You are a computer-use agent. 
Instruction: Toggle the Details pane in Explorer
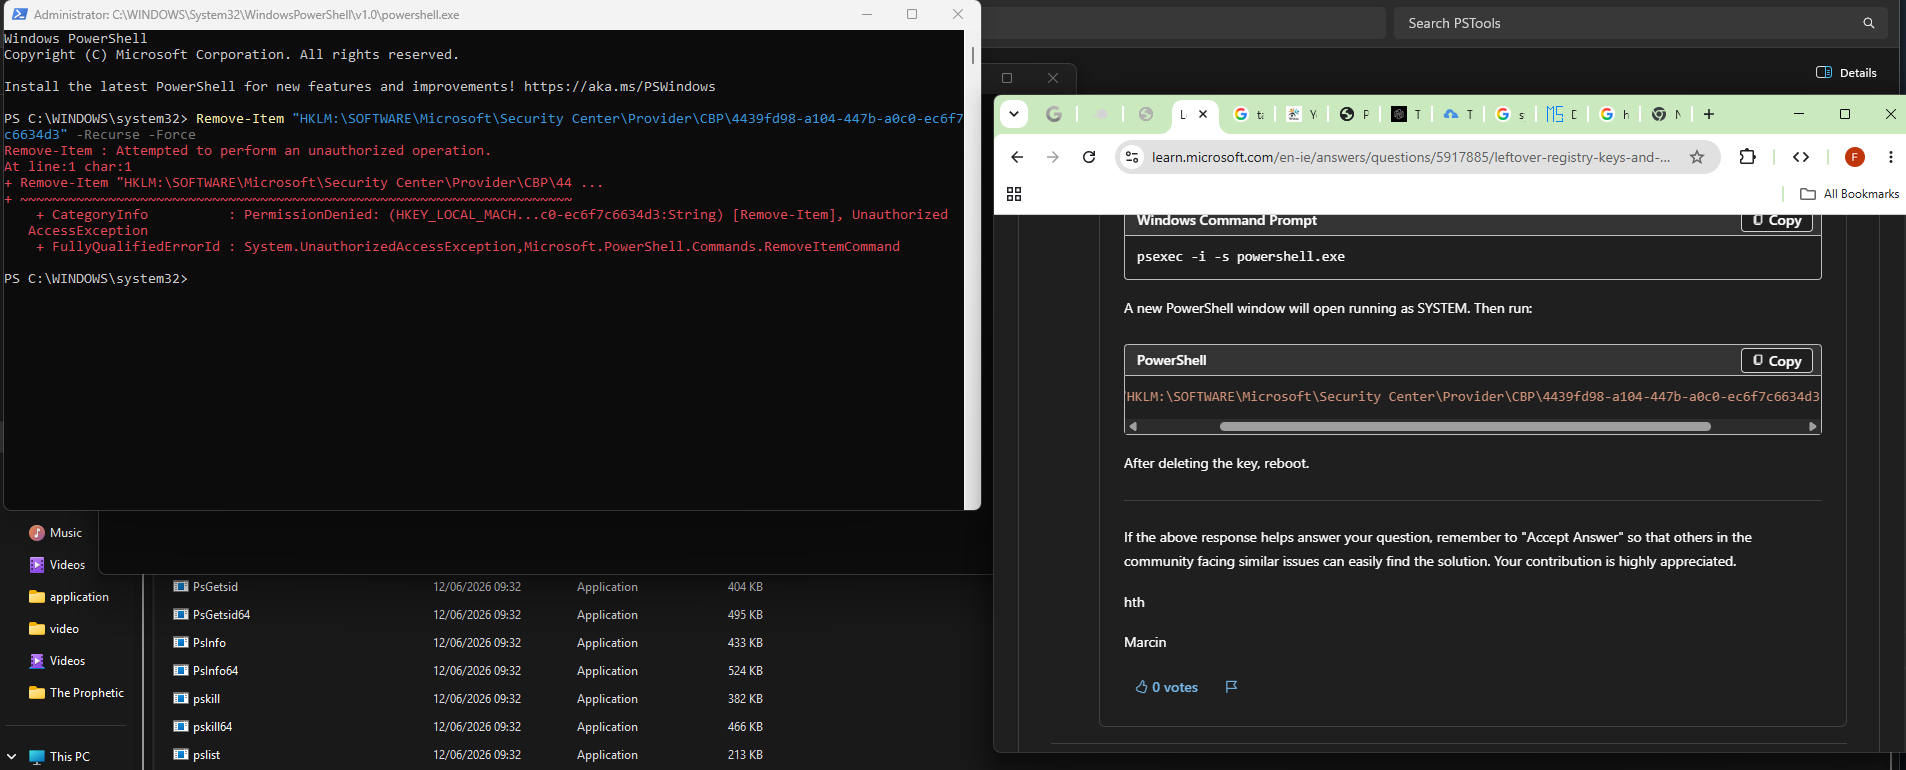(x=1846, y=72)
